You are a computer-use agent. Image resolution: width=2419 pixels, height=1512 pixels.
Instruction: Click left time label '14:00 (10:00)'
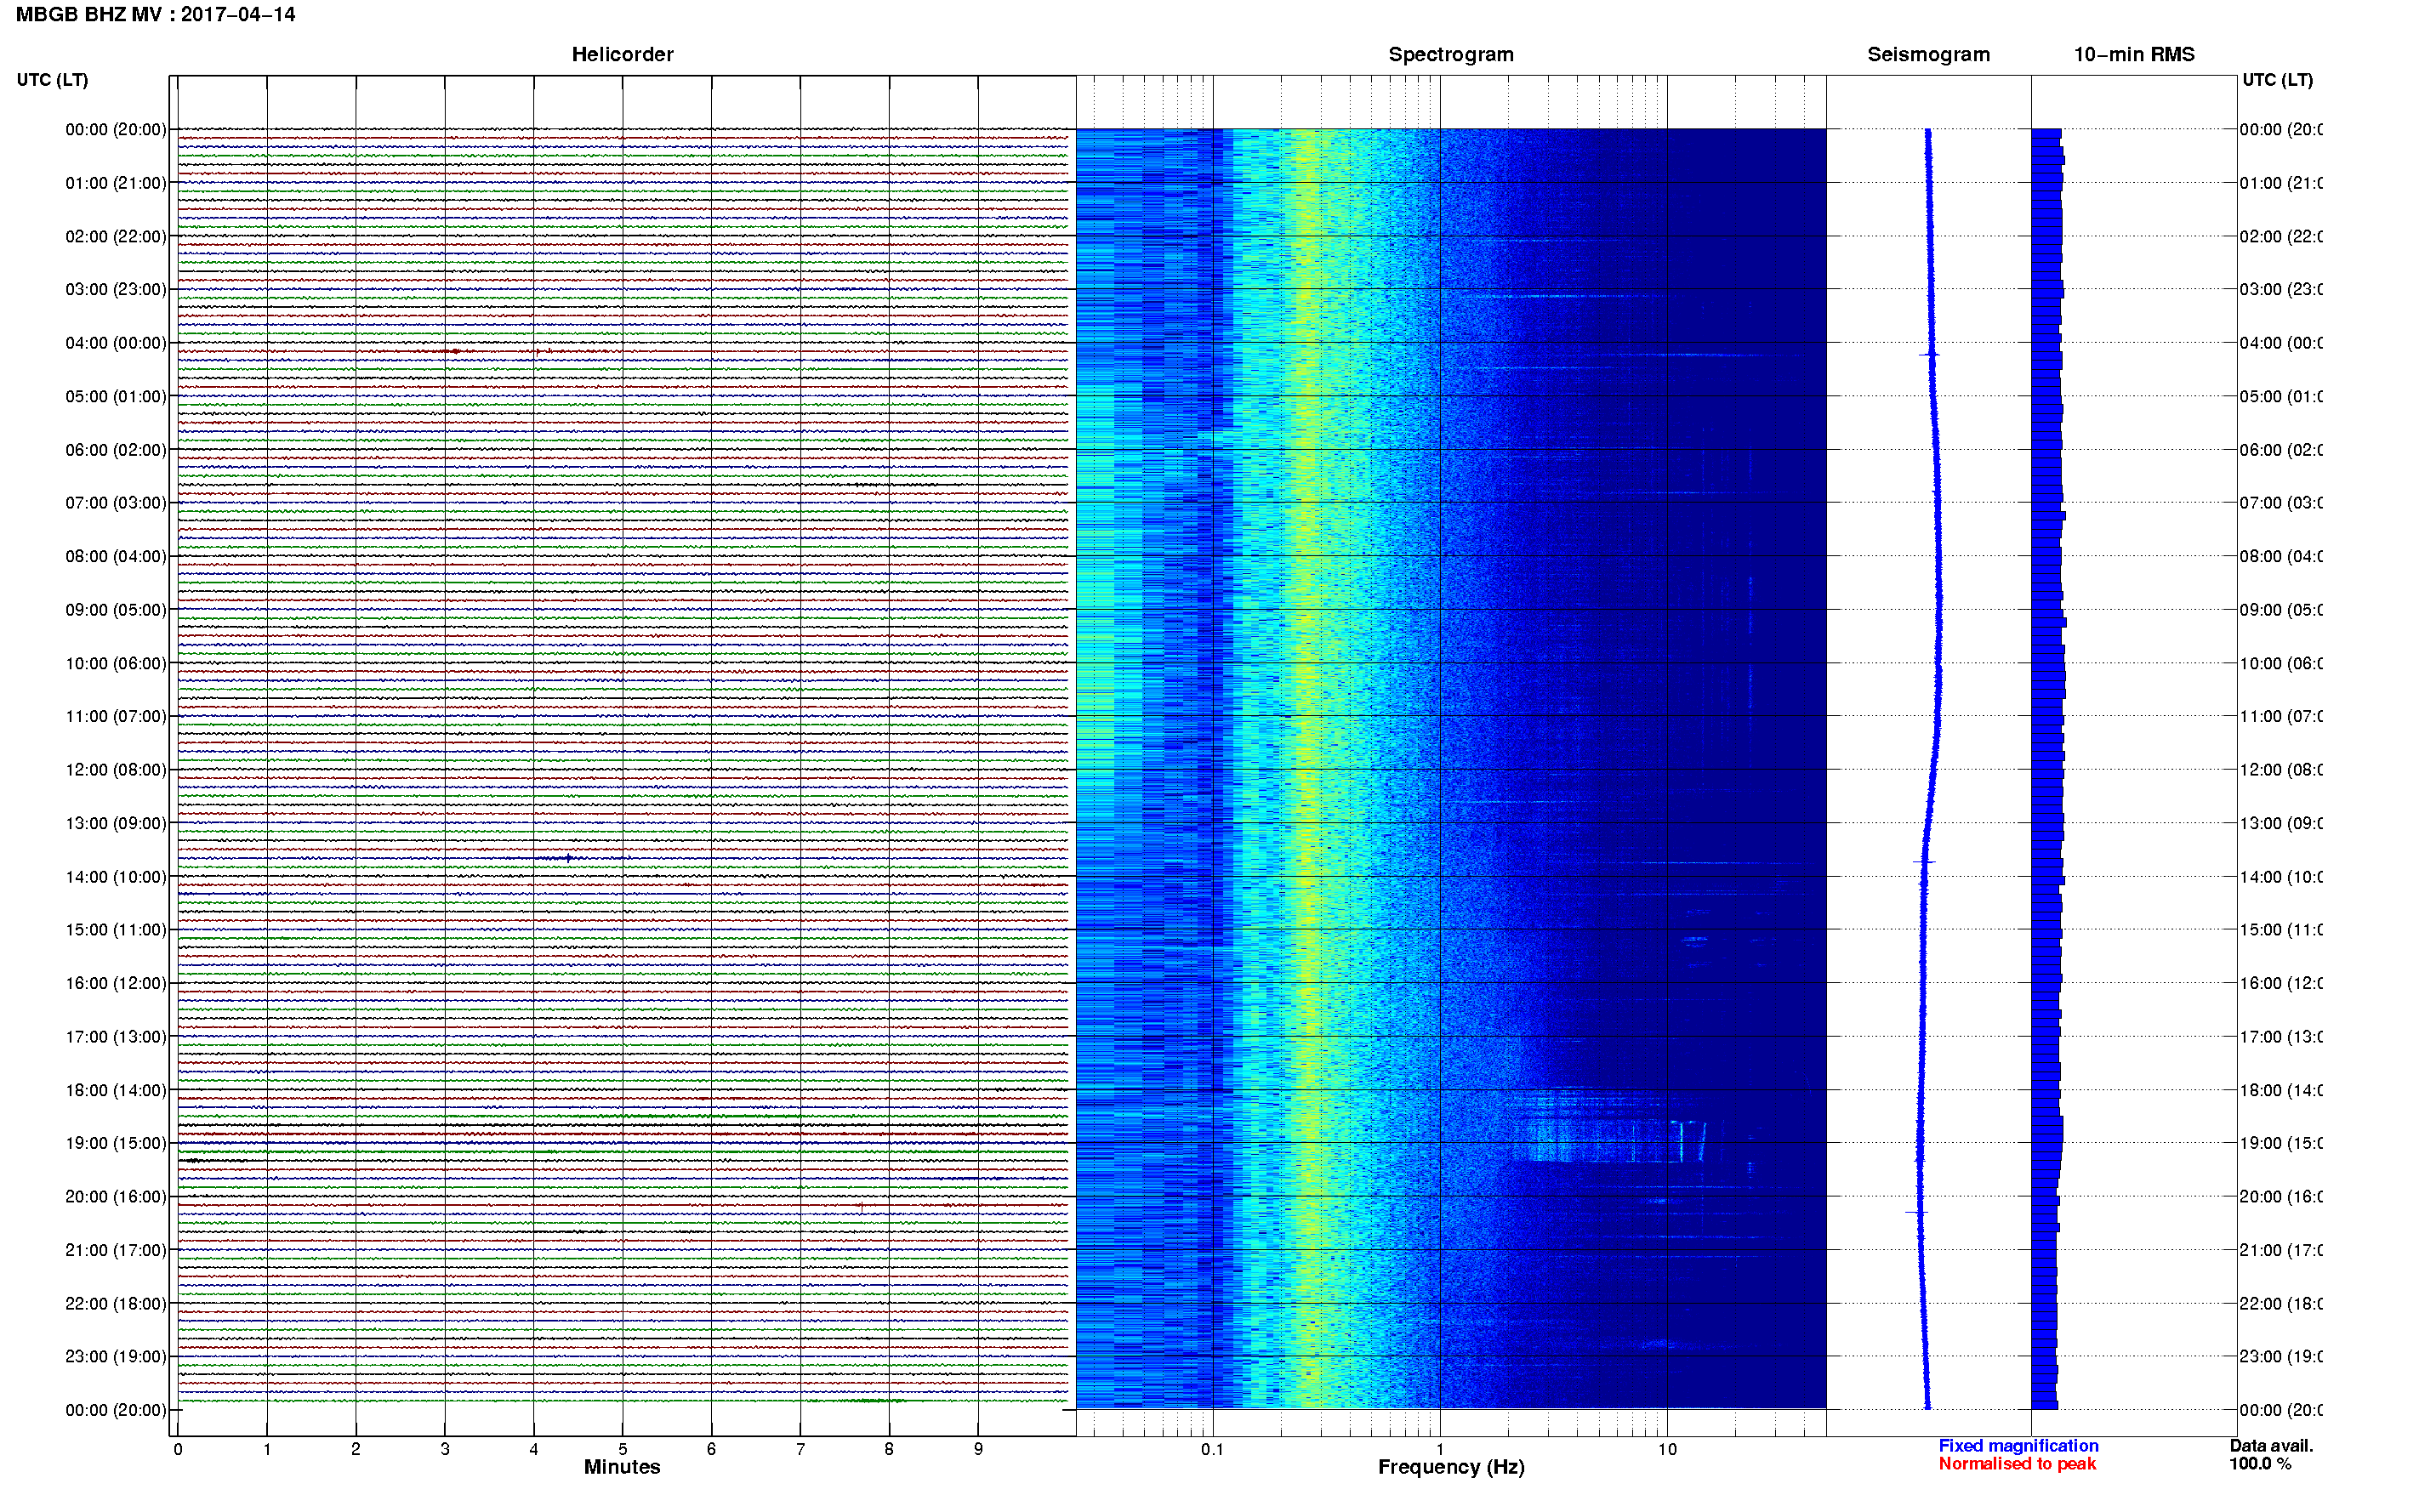(116, 877)
